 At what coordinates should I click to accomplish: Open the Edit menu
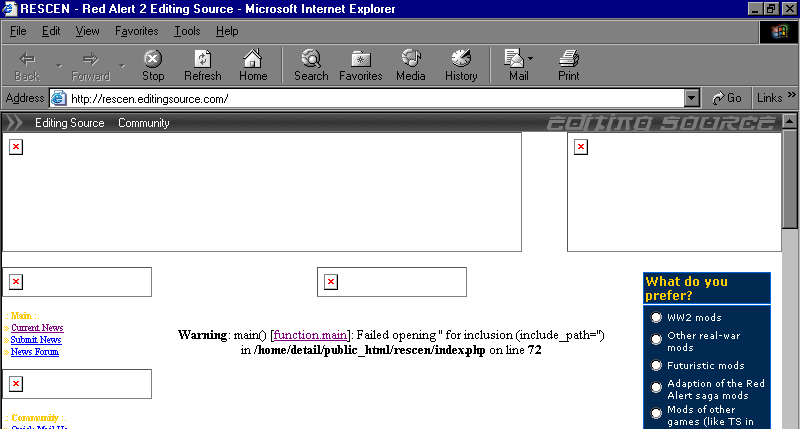pyautogui.click(x=51, y=31)
